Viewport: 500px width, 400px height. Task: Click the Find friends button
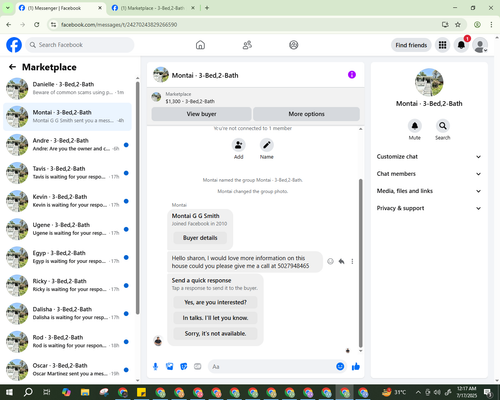coord(411,45)
